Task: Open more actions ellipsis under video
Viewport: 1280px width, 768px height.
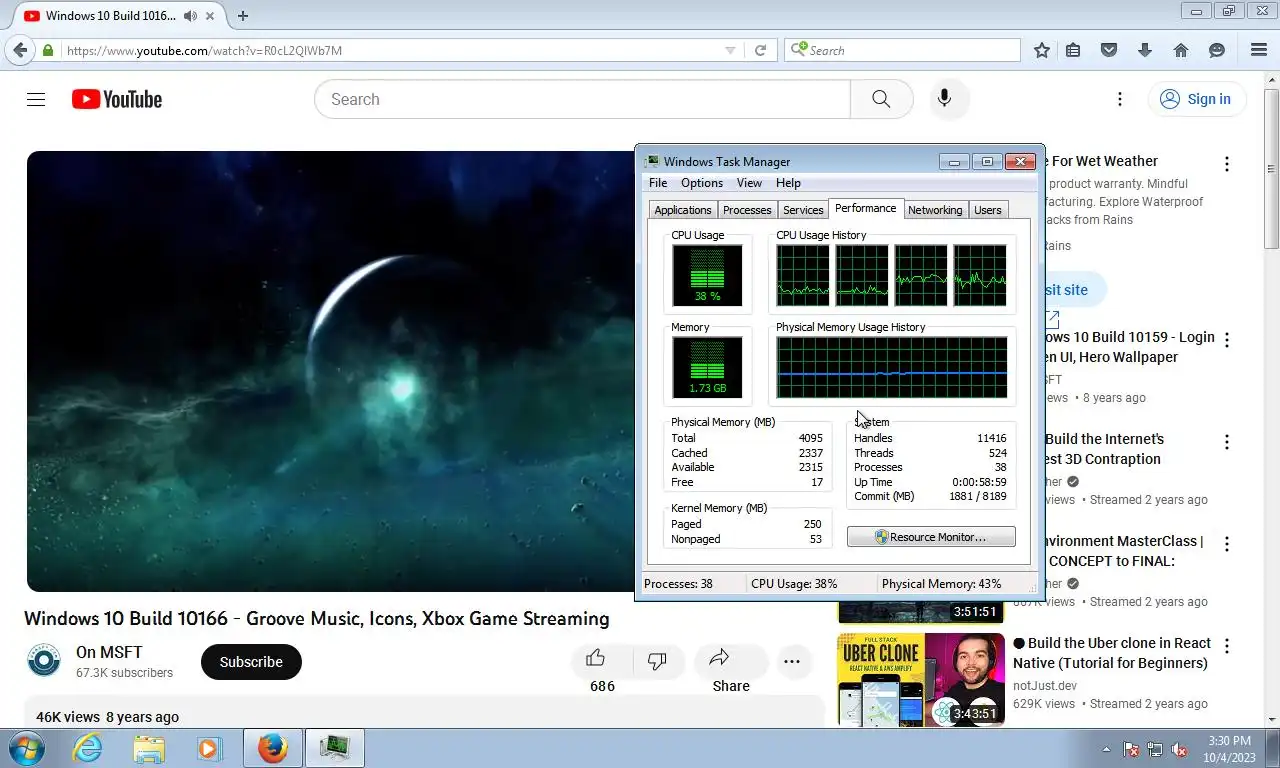Action: tap(792, 661)
